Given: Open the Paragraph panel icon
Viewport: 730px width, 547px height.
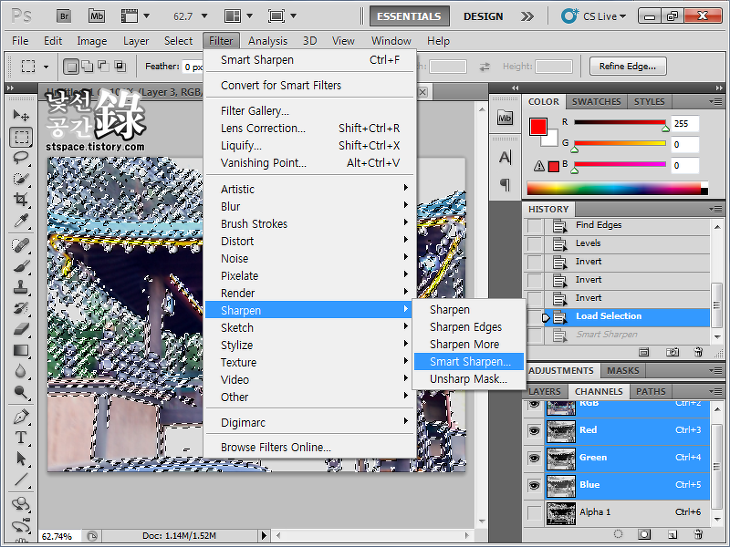Looking at the screenshot, I should point(505,184).
